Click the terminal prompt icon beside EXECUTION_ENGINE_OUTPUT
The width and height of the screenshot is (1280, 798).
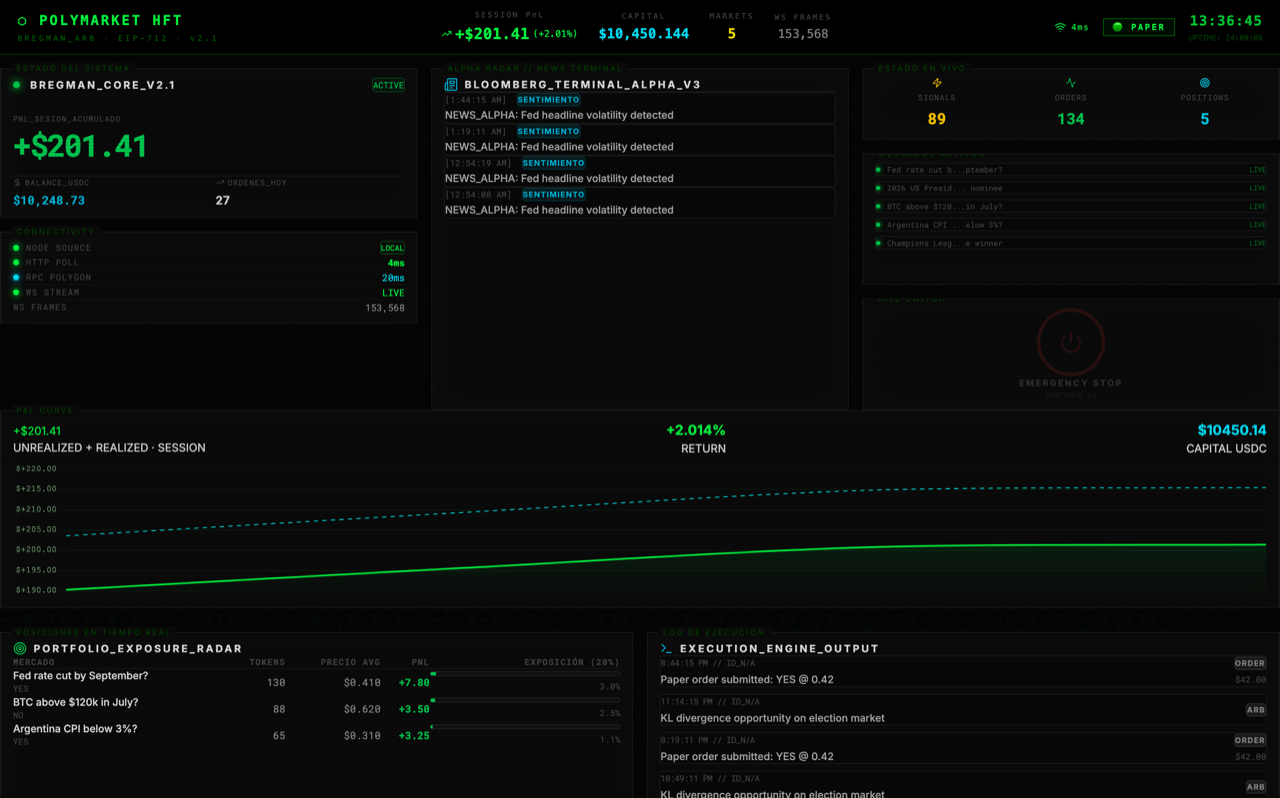667,648
